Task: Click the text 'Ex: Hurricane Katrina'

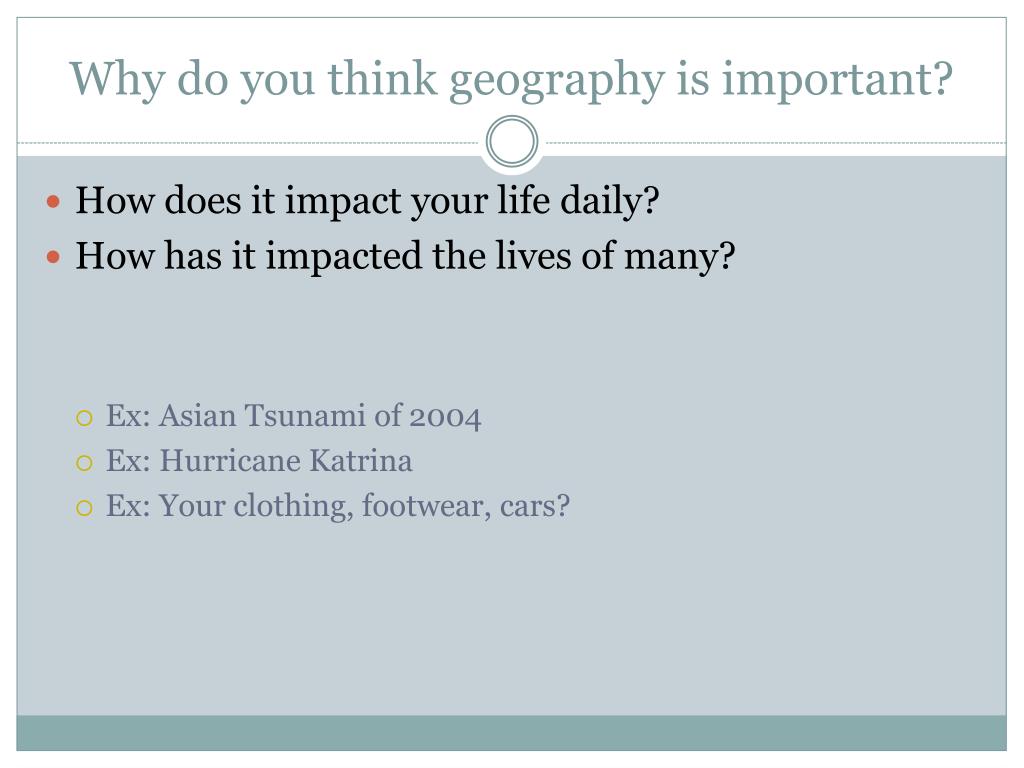Action: (x=259, y=461)
